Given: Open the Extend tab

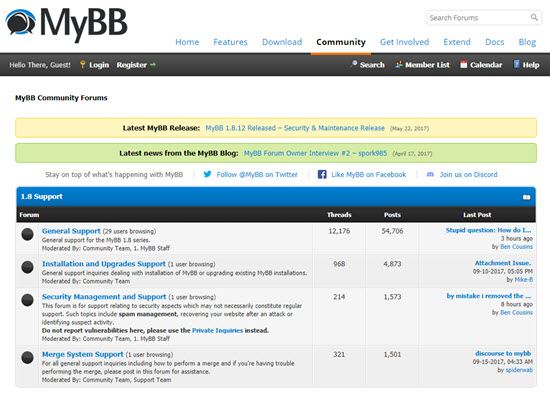Looking at the screenshot, I should 457,42.
